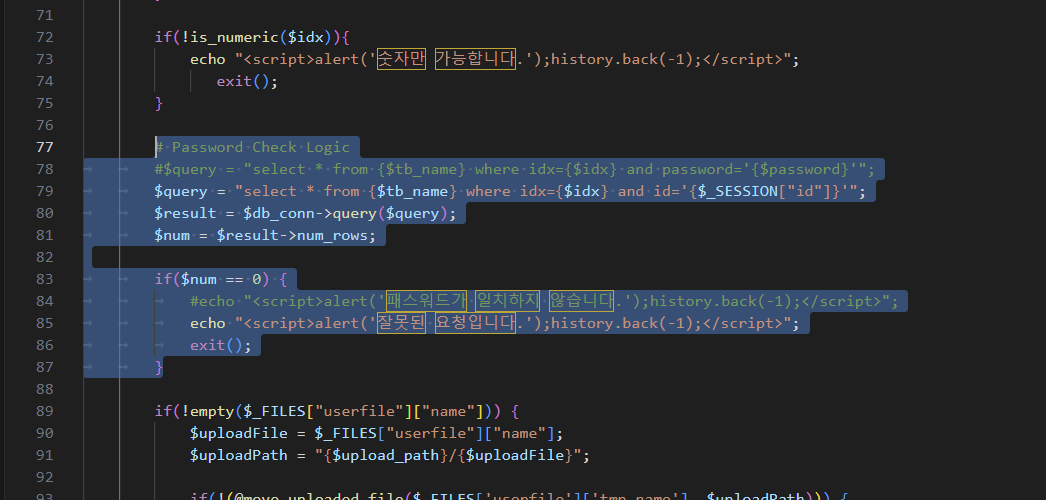The width and height of the screenshot is (1046, 500).
Task: Click line number 83 in the gutter
Action: (44, 279)
